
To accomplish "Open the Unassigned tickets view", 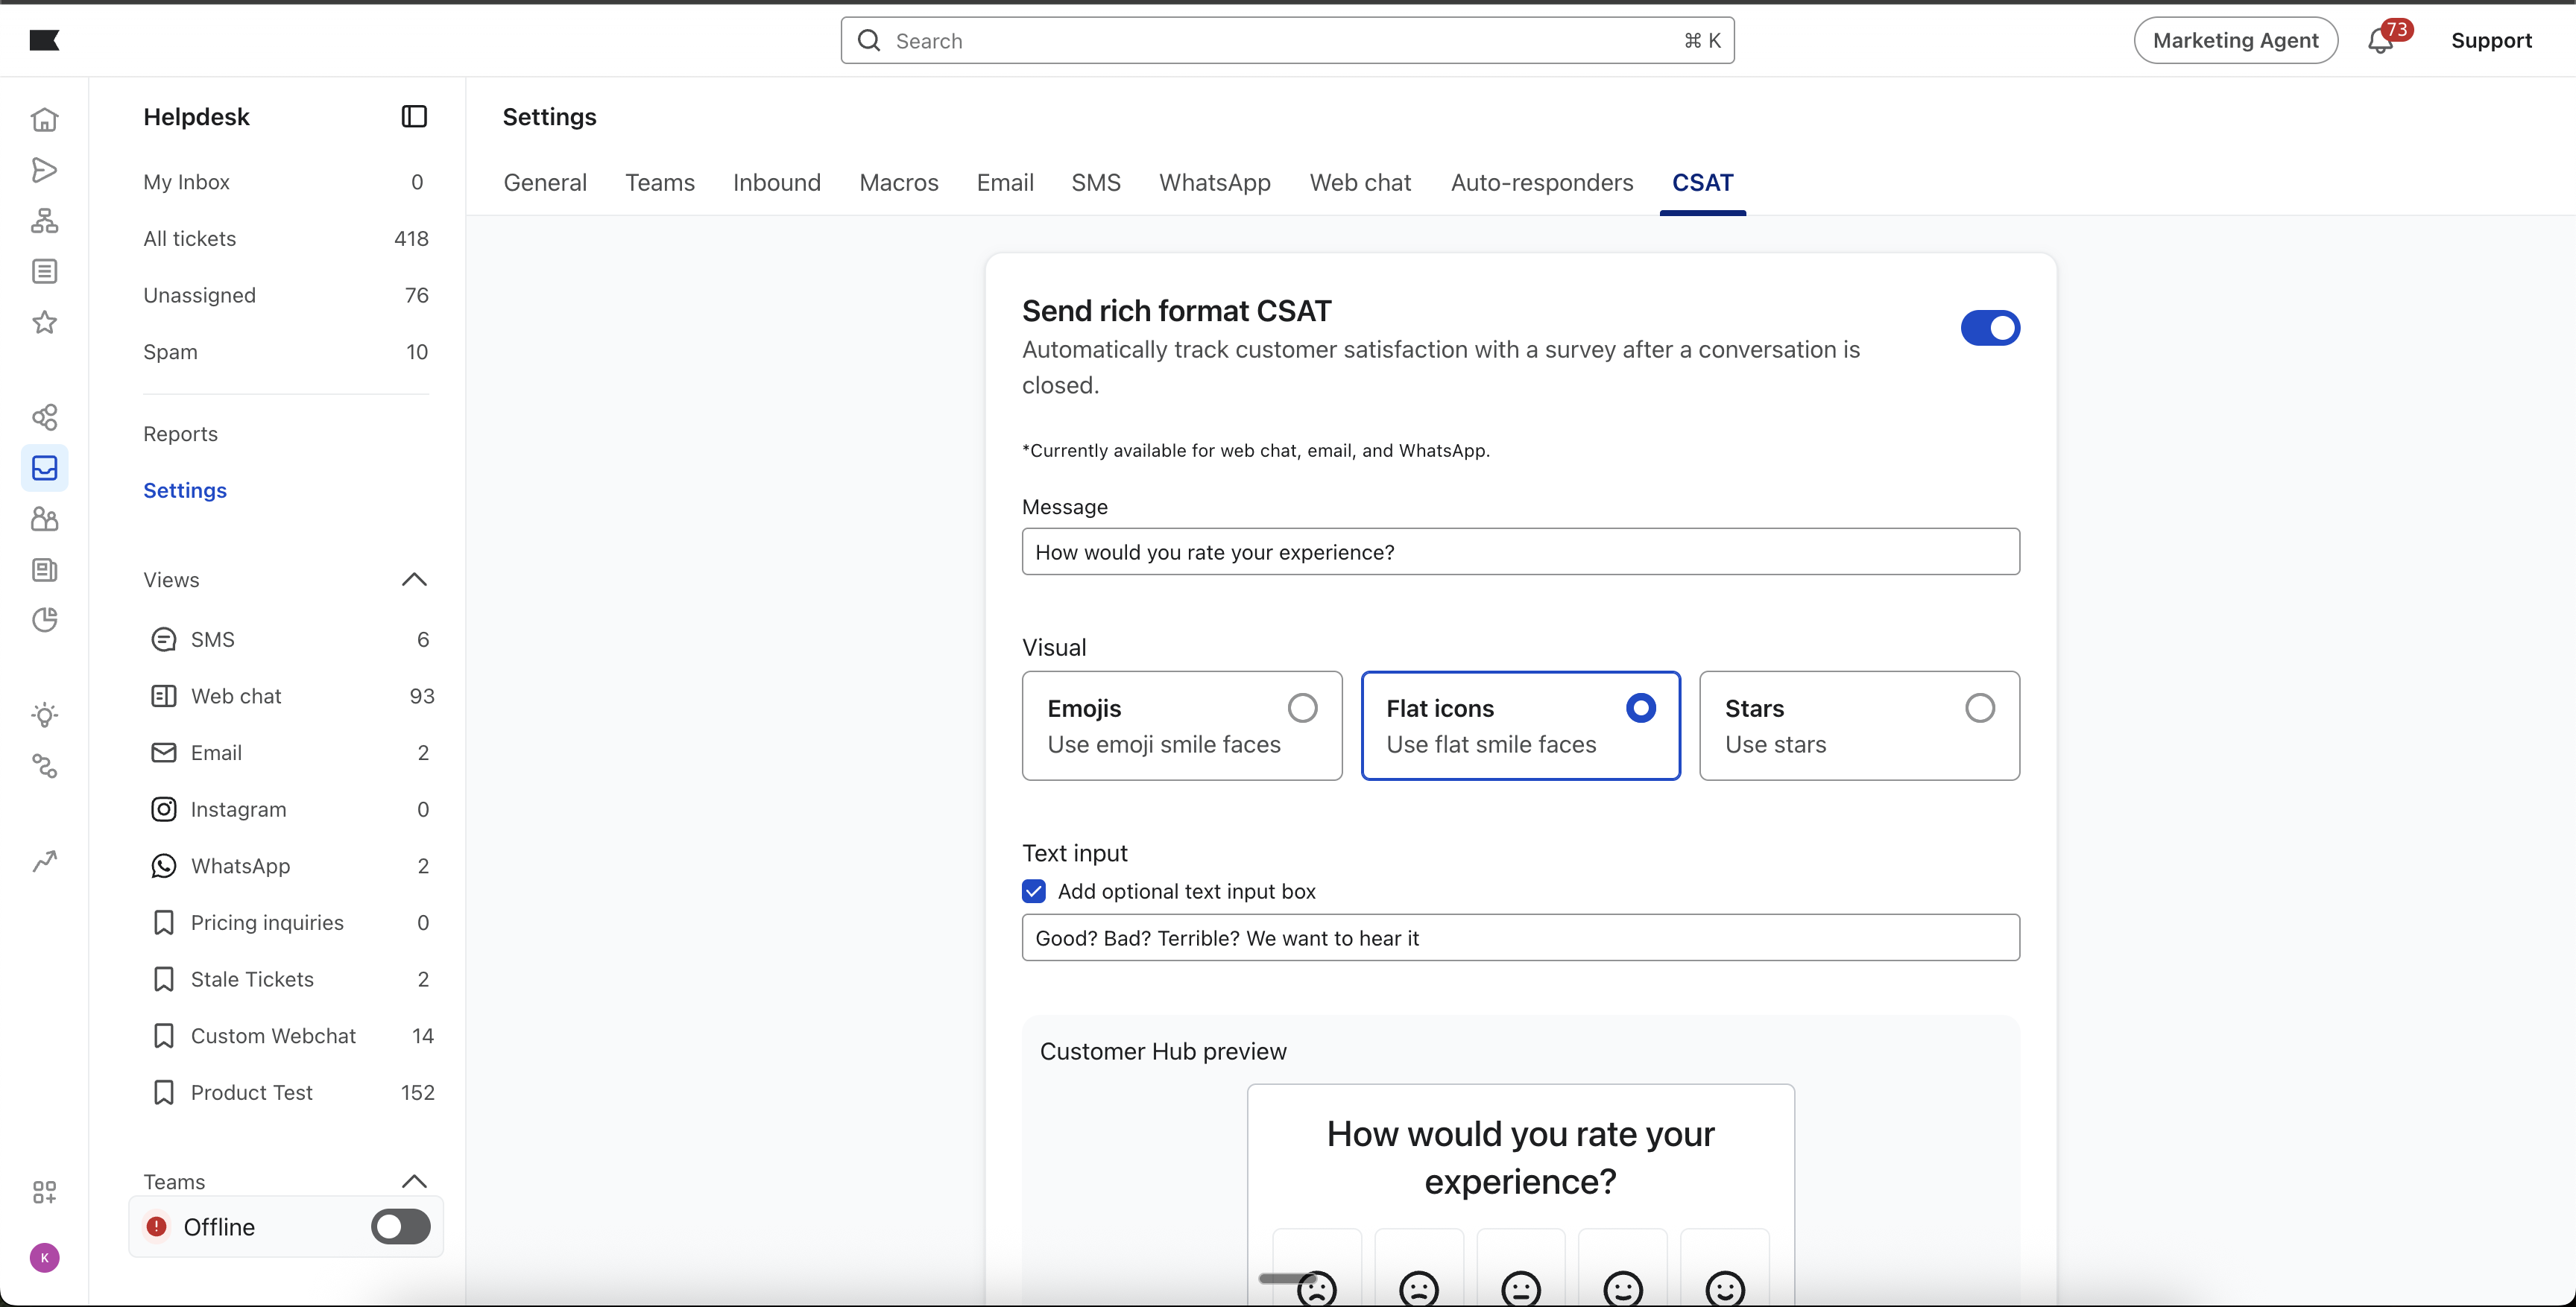I will click(199, 295).
